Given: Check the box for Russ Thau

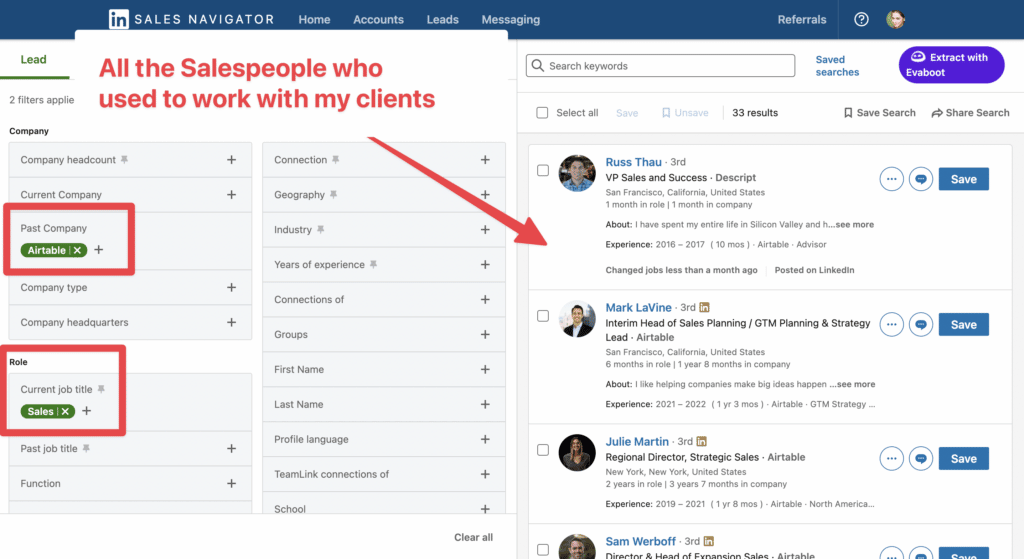Looking at the screenshot, I should tap(543, 170).
